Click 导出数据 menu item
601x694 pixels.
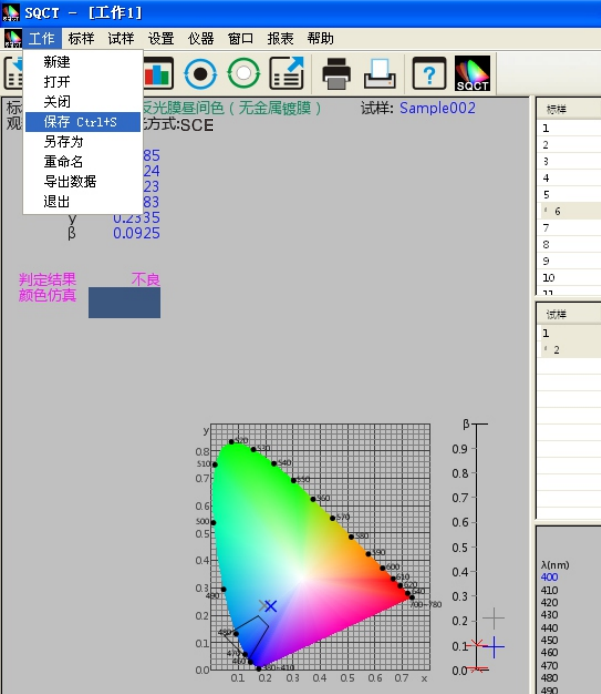point(70,182)
